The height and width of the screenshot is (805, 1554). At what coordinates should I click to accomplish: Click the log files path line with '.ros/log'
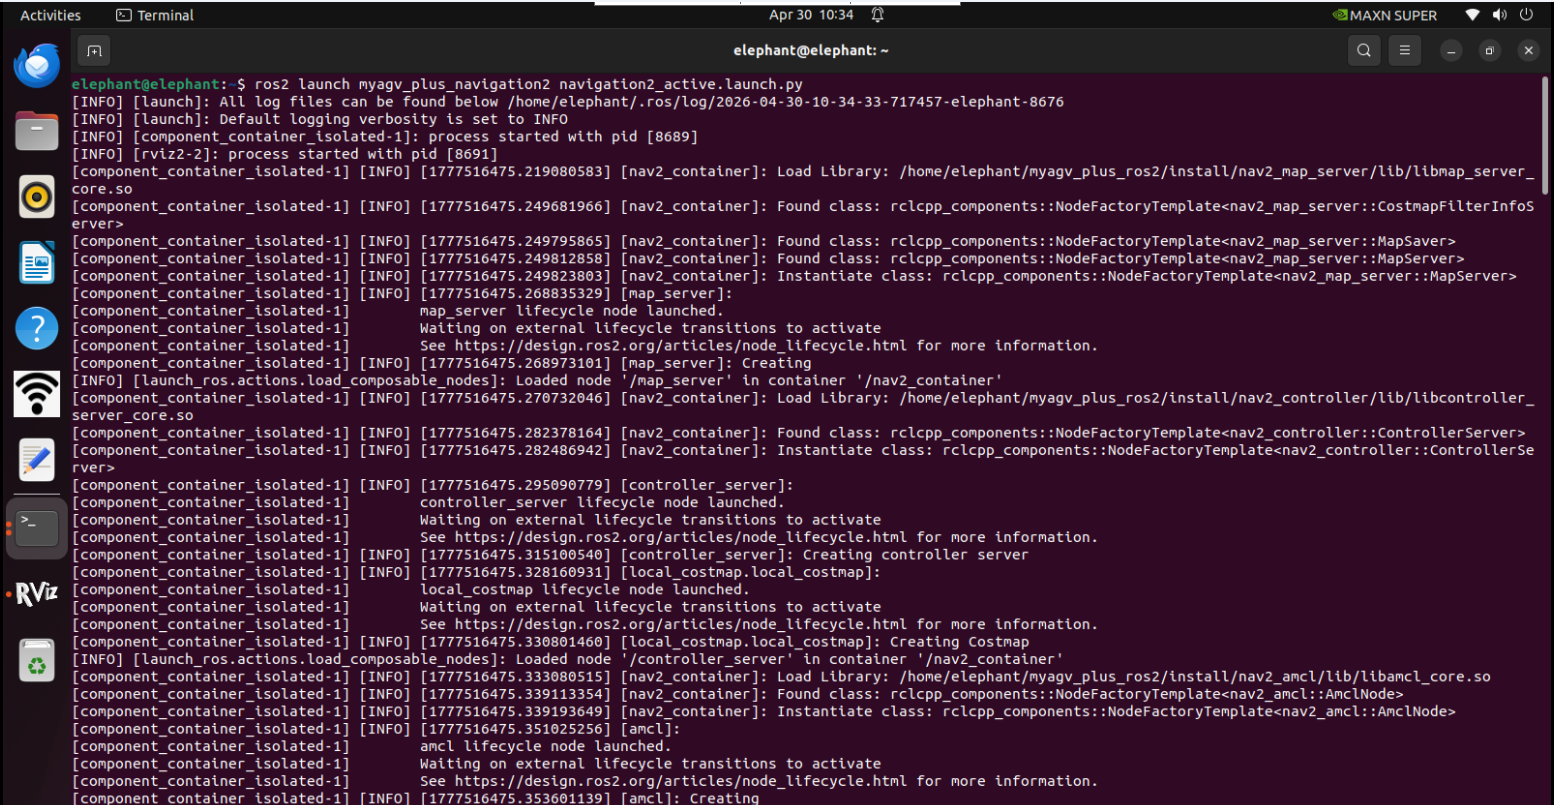point(568,102)
